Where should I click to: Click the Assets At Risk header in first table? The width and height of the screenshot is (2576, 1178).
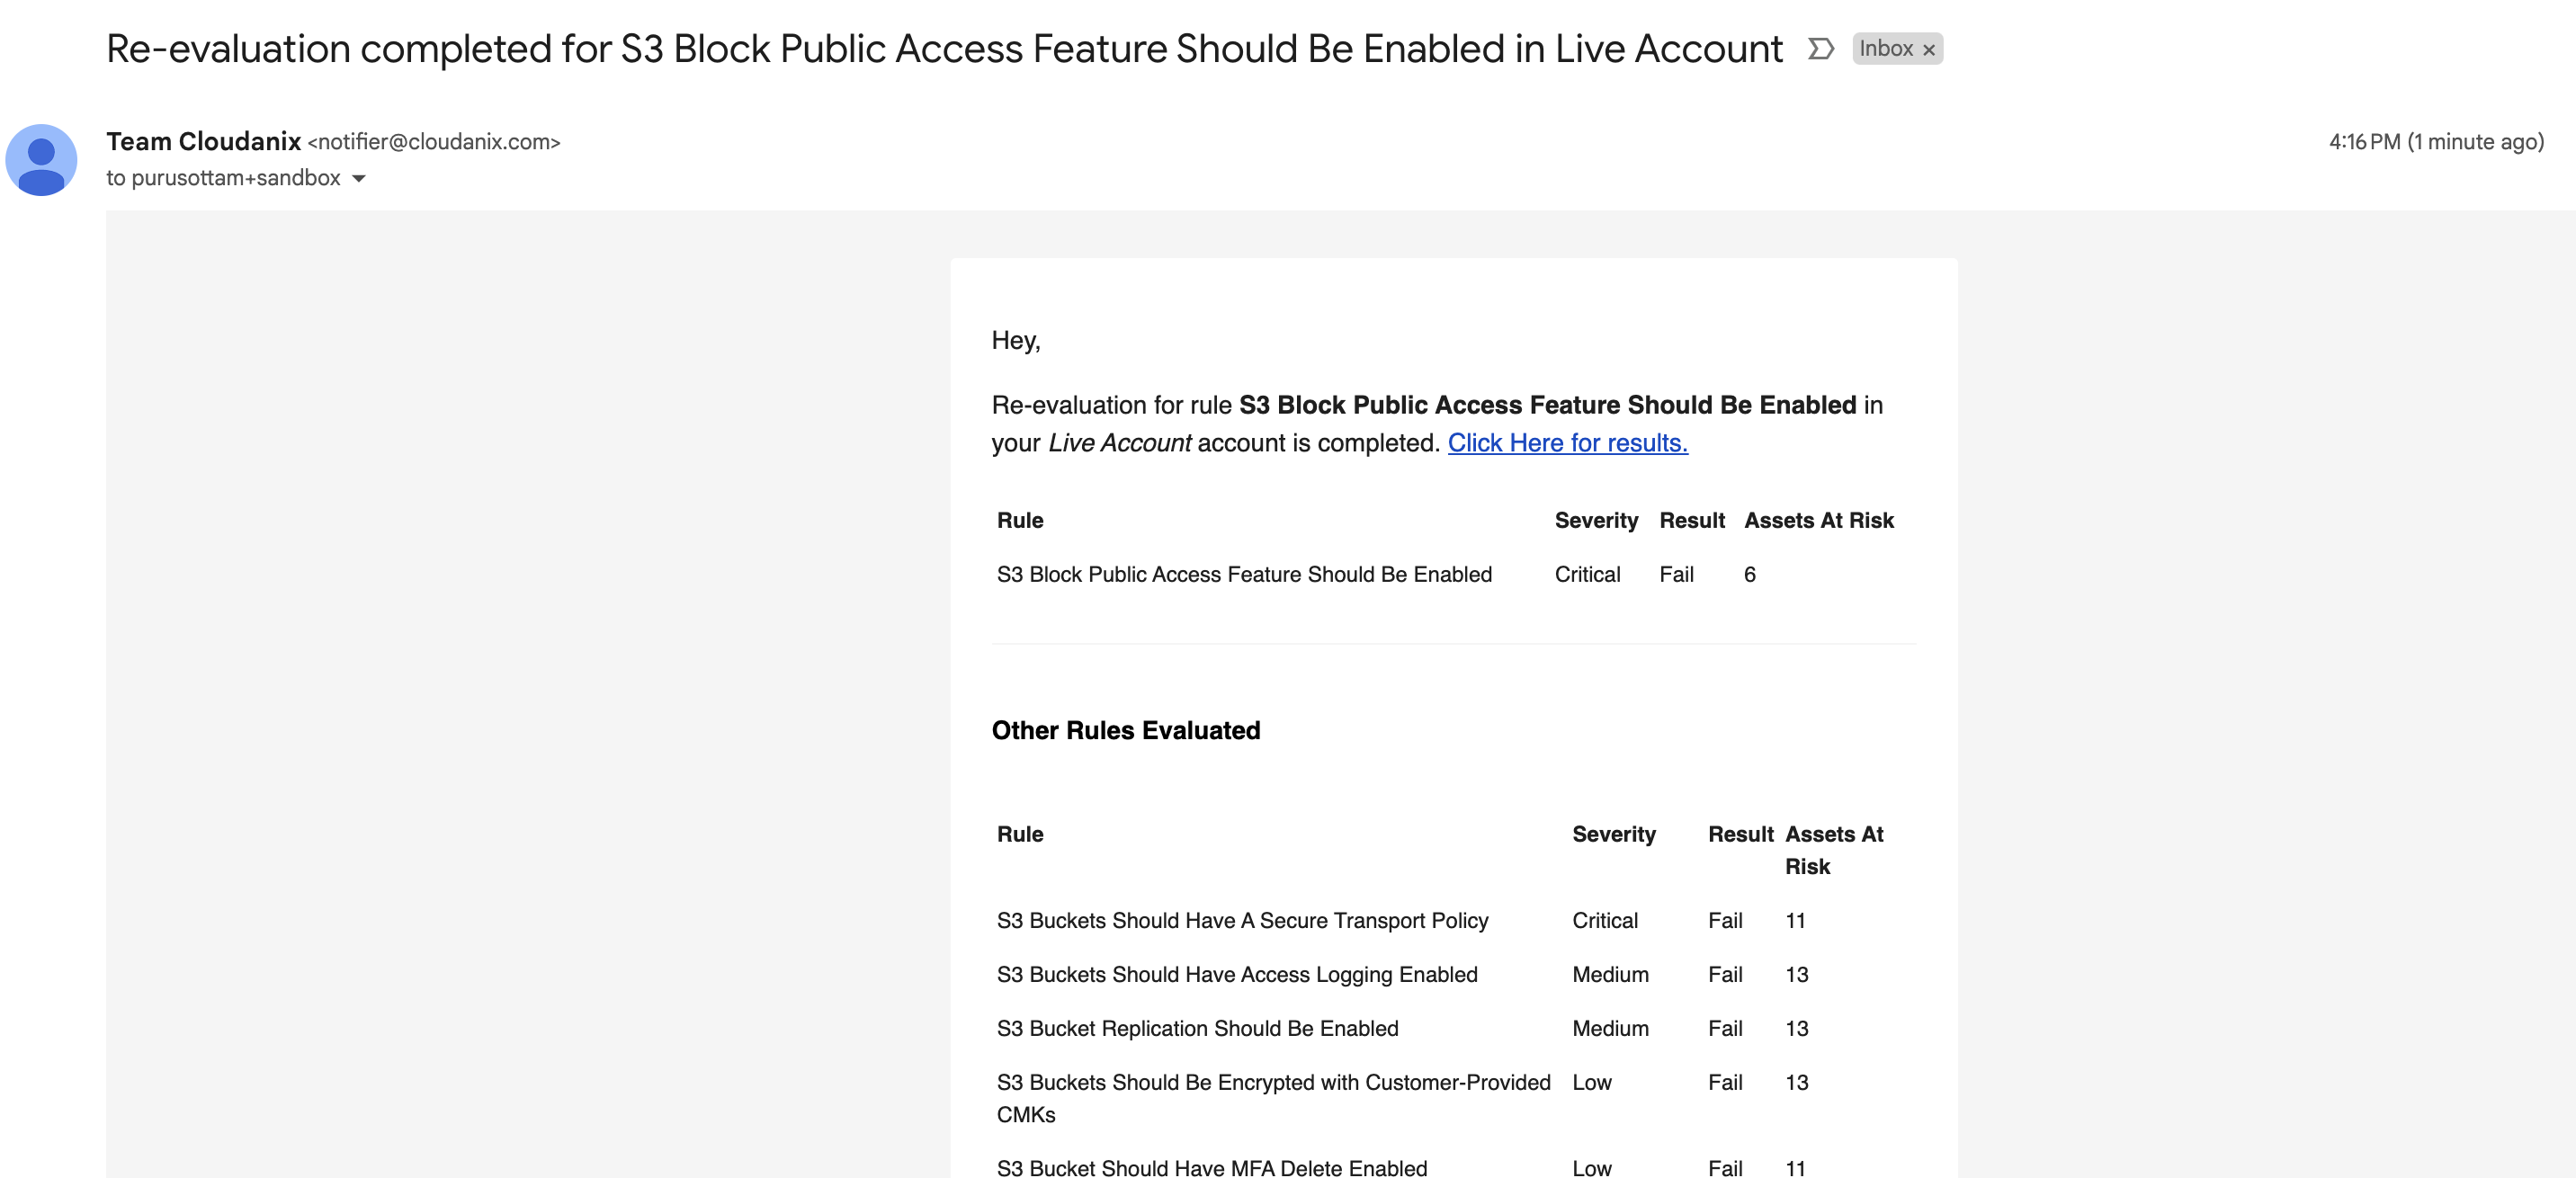point(1818,520)
